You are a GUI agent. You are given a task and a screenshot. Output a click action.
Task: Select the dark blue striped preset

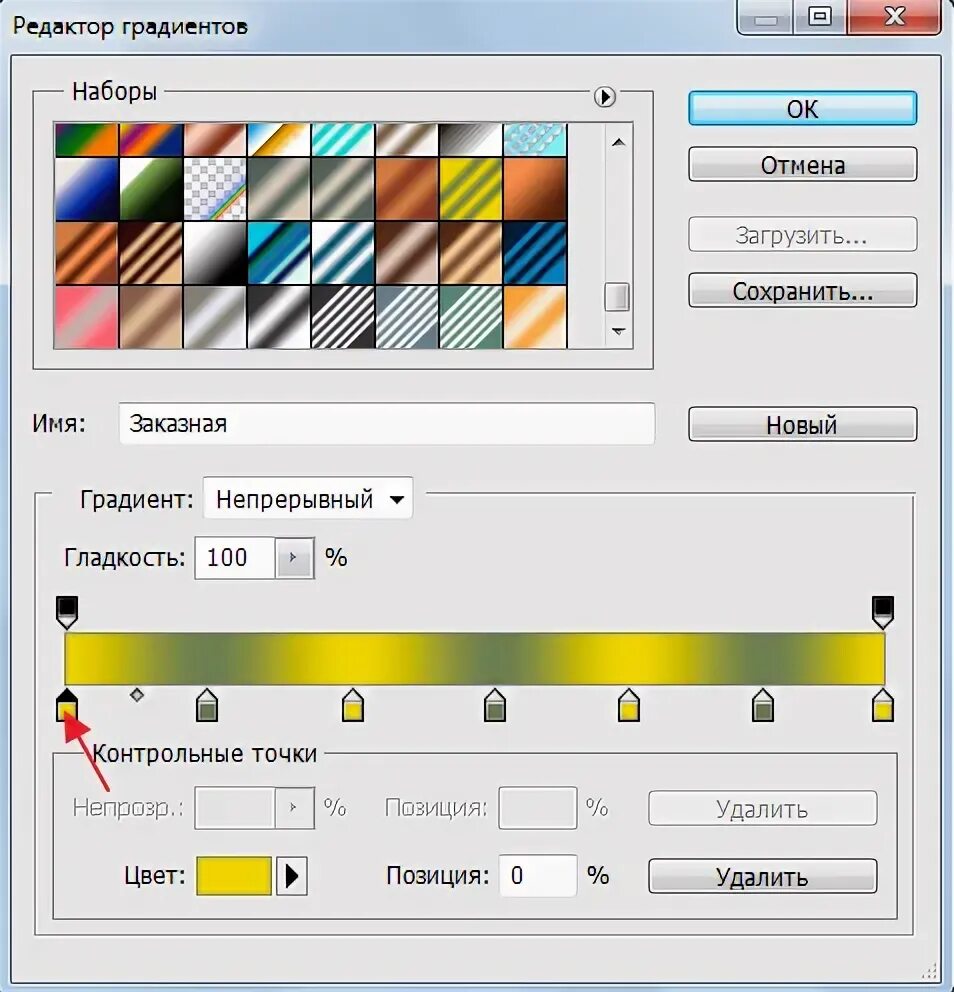(535, 253)
